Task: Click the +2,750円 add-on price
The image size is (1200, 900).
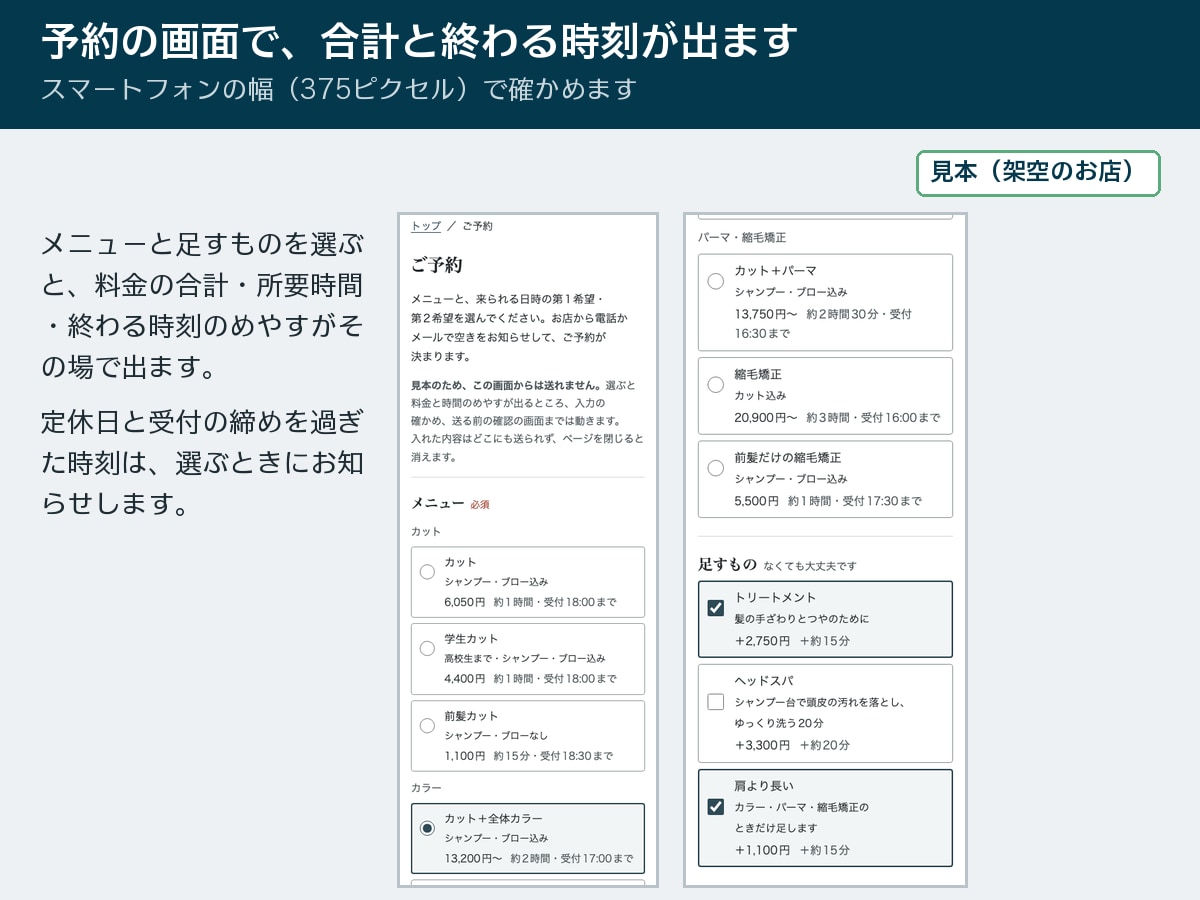Action: 762,641
